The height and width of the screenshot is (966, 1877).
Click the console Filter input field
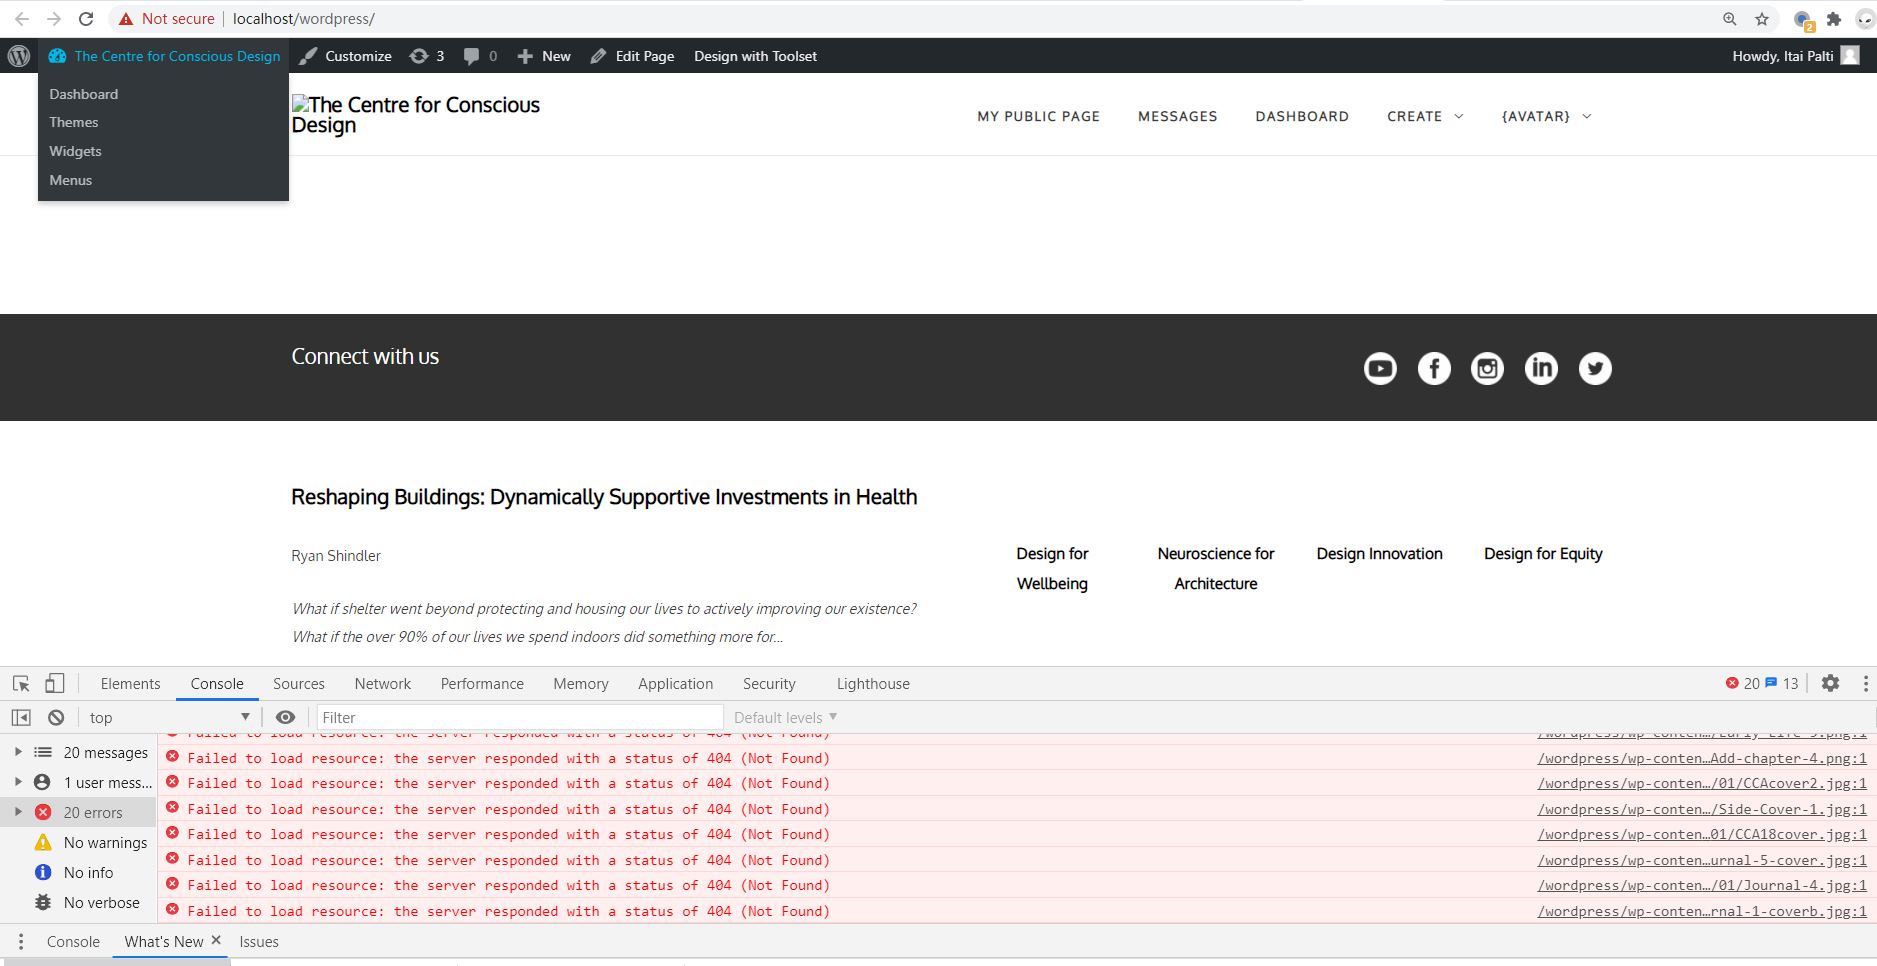point(520,718)
